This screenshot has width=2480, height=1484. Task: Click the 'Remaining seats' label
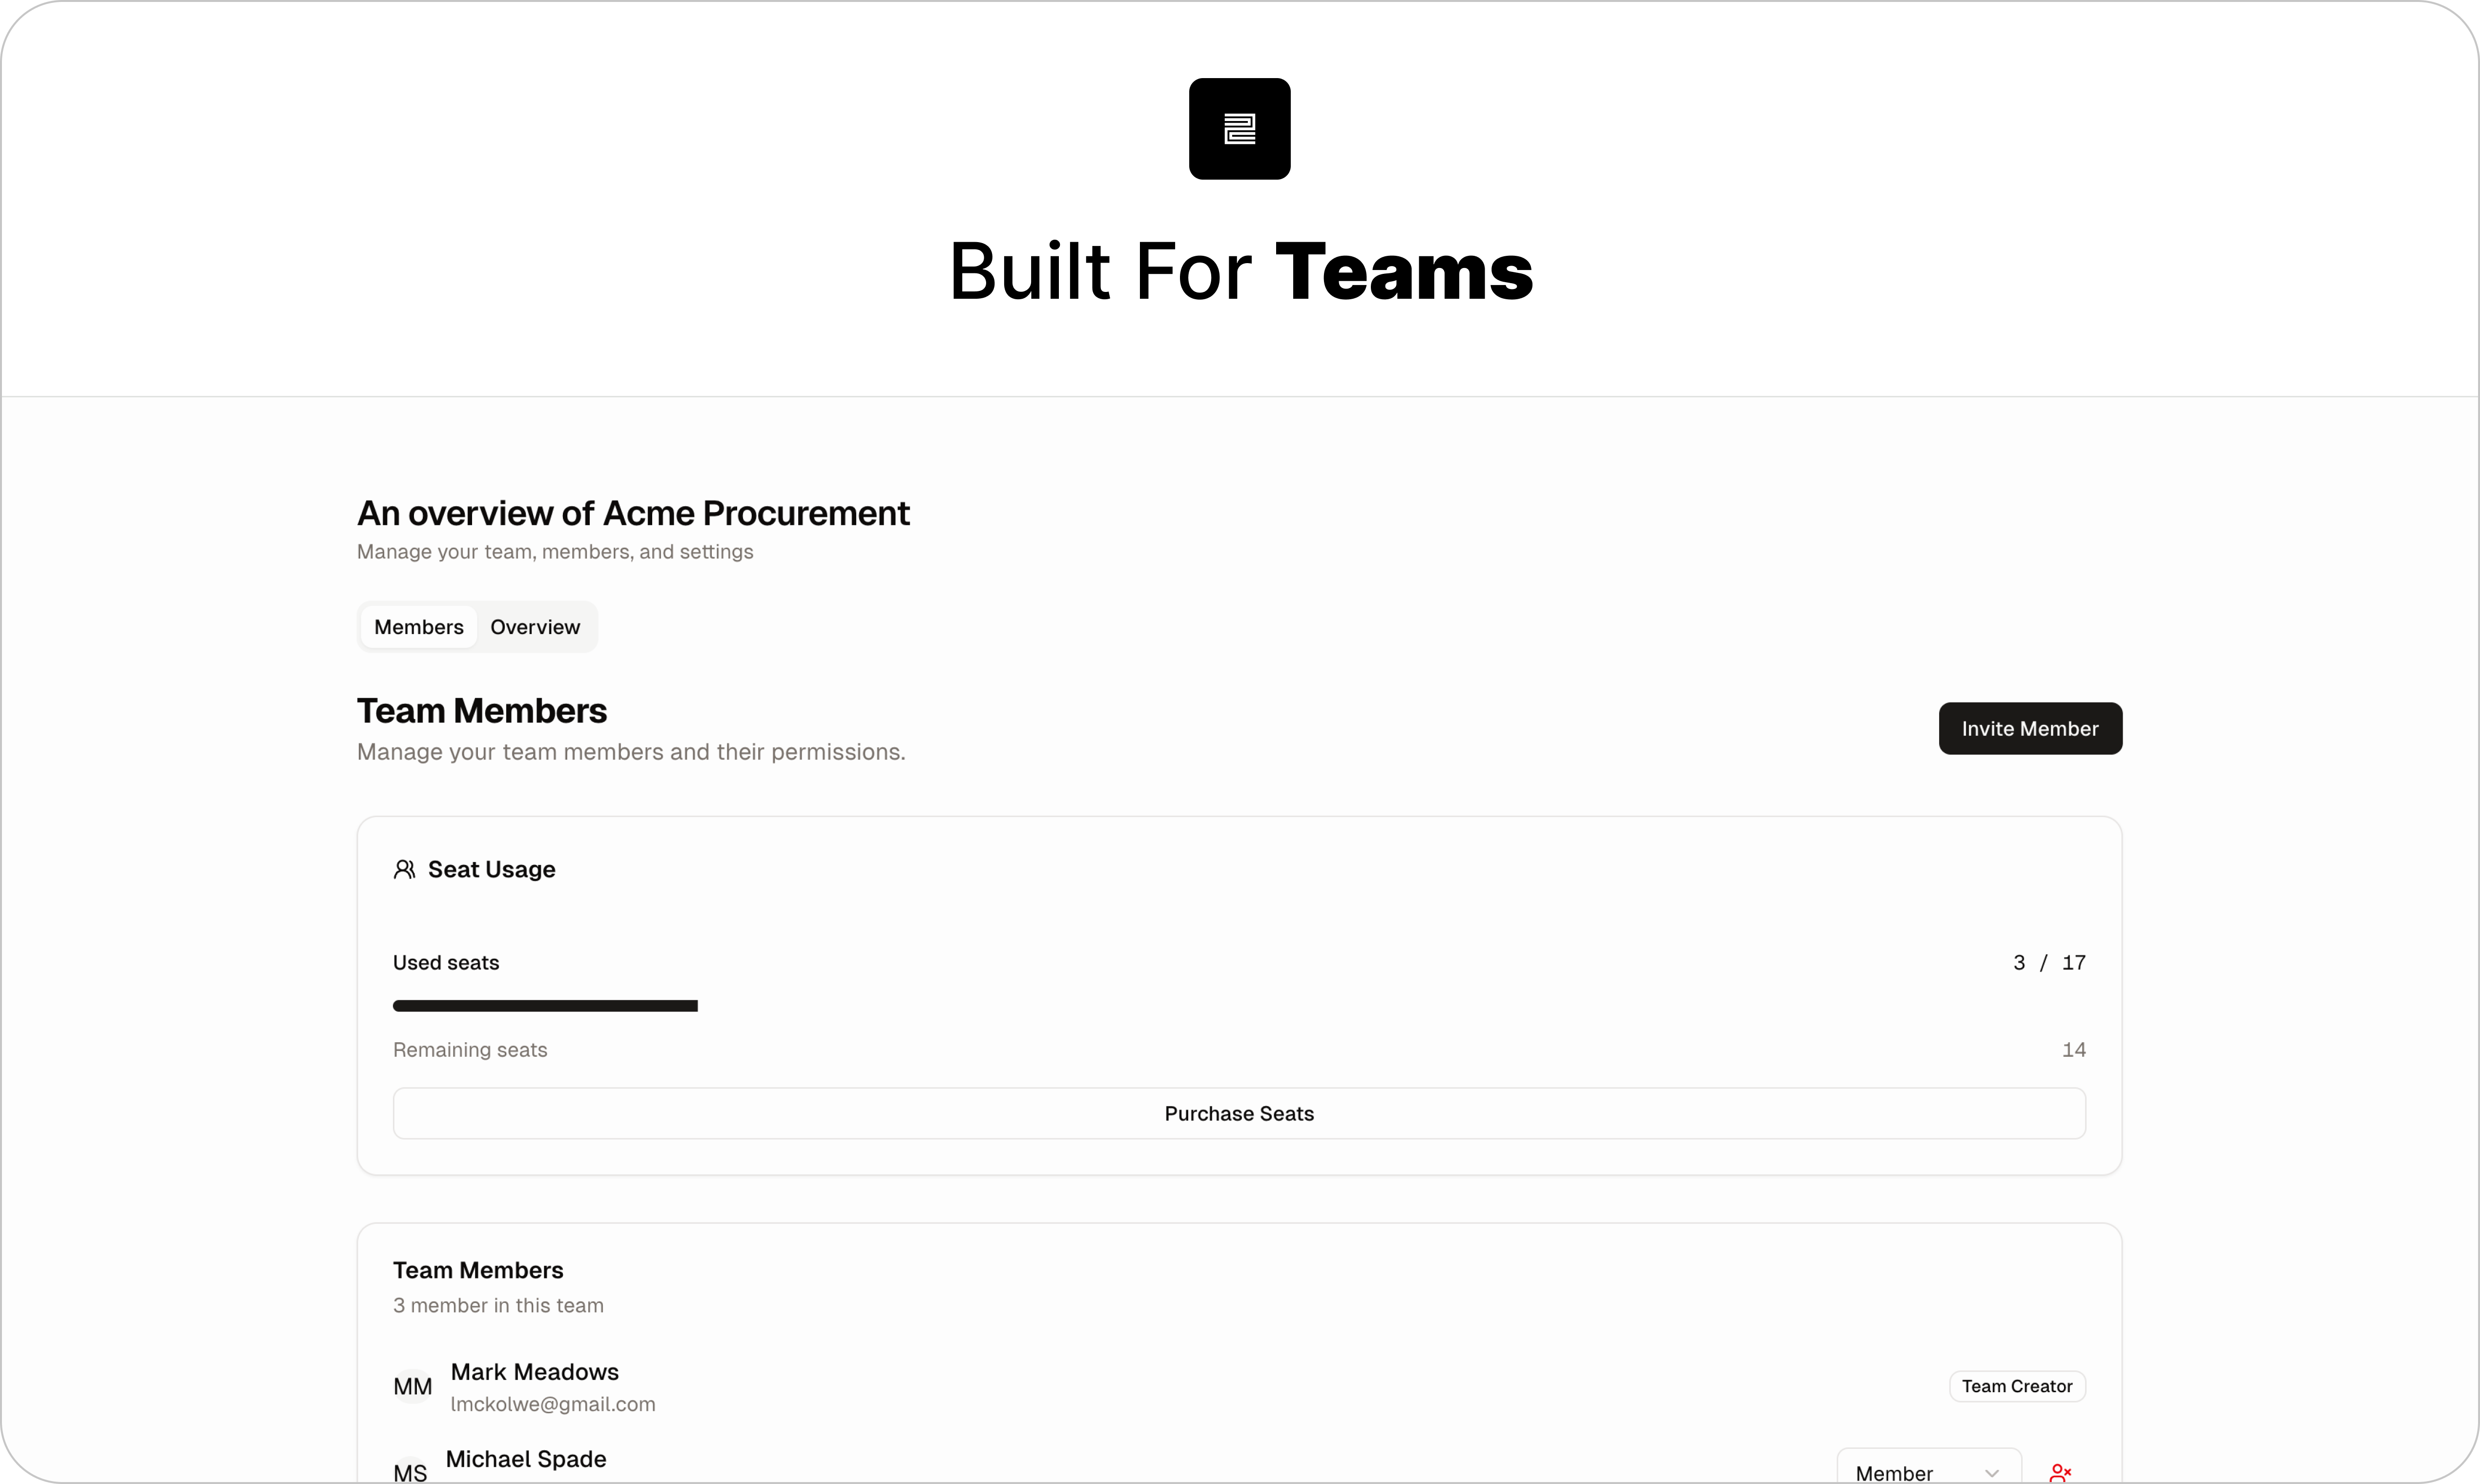tap(470, 1049)
